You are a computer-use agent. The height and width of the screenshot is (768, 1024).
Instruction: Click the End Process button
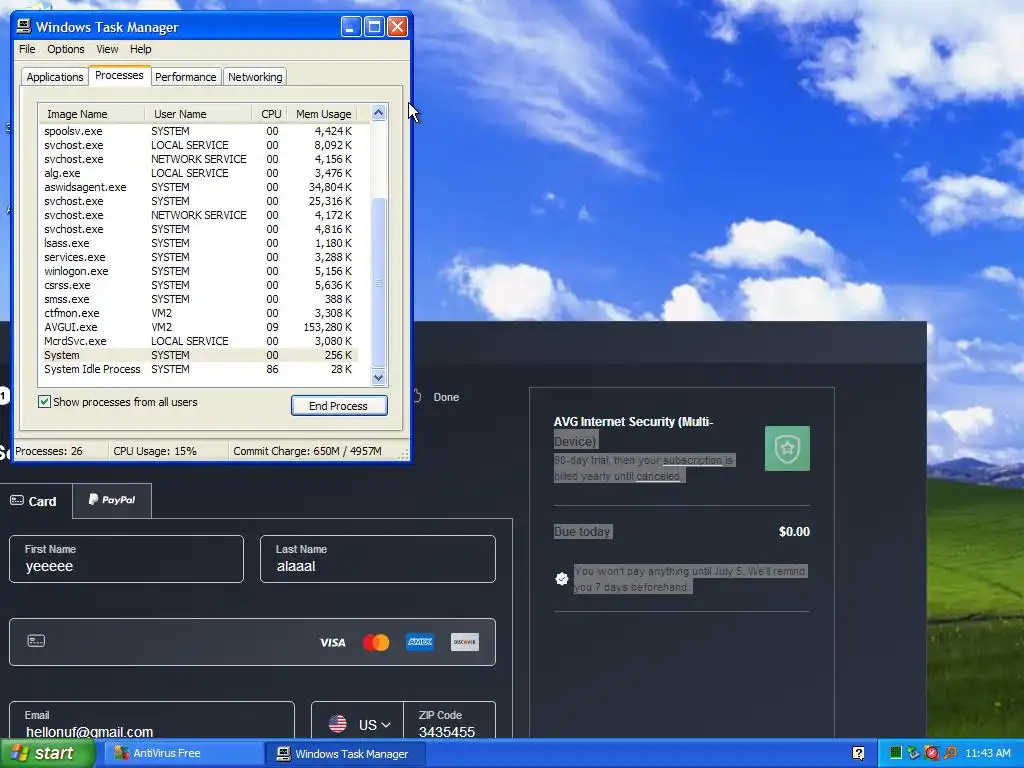point(339,406)
